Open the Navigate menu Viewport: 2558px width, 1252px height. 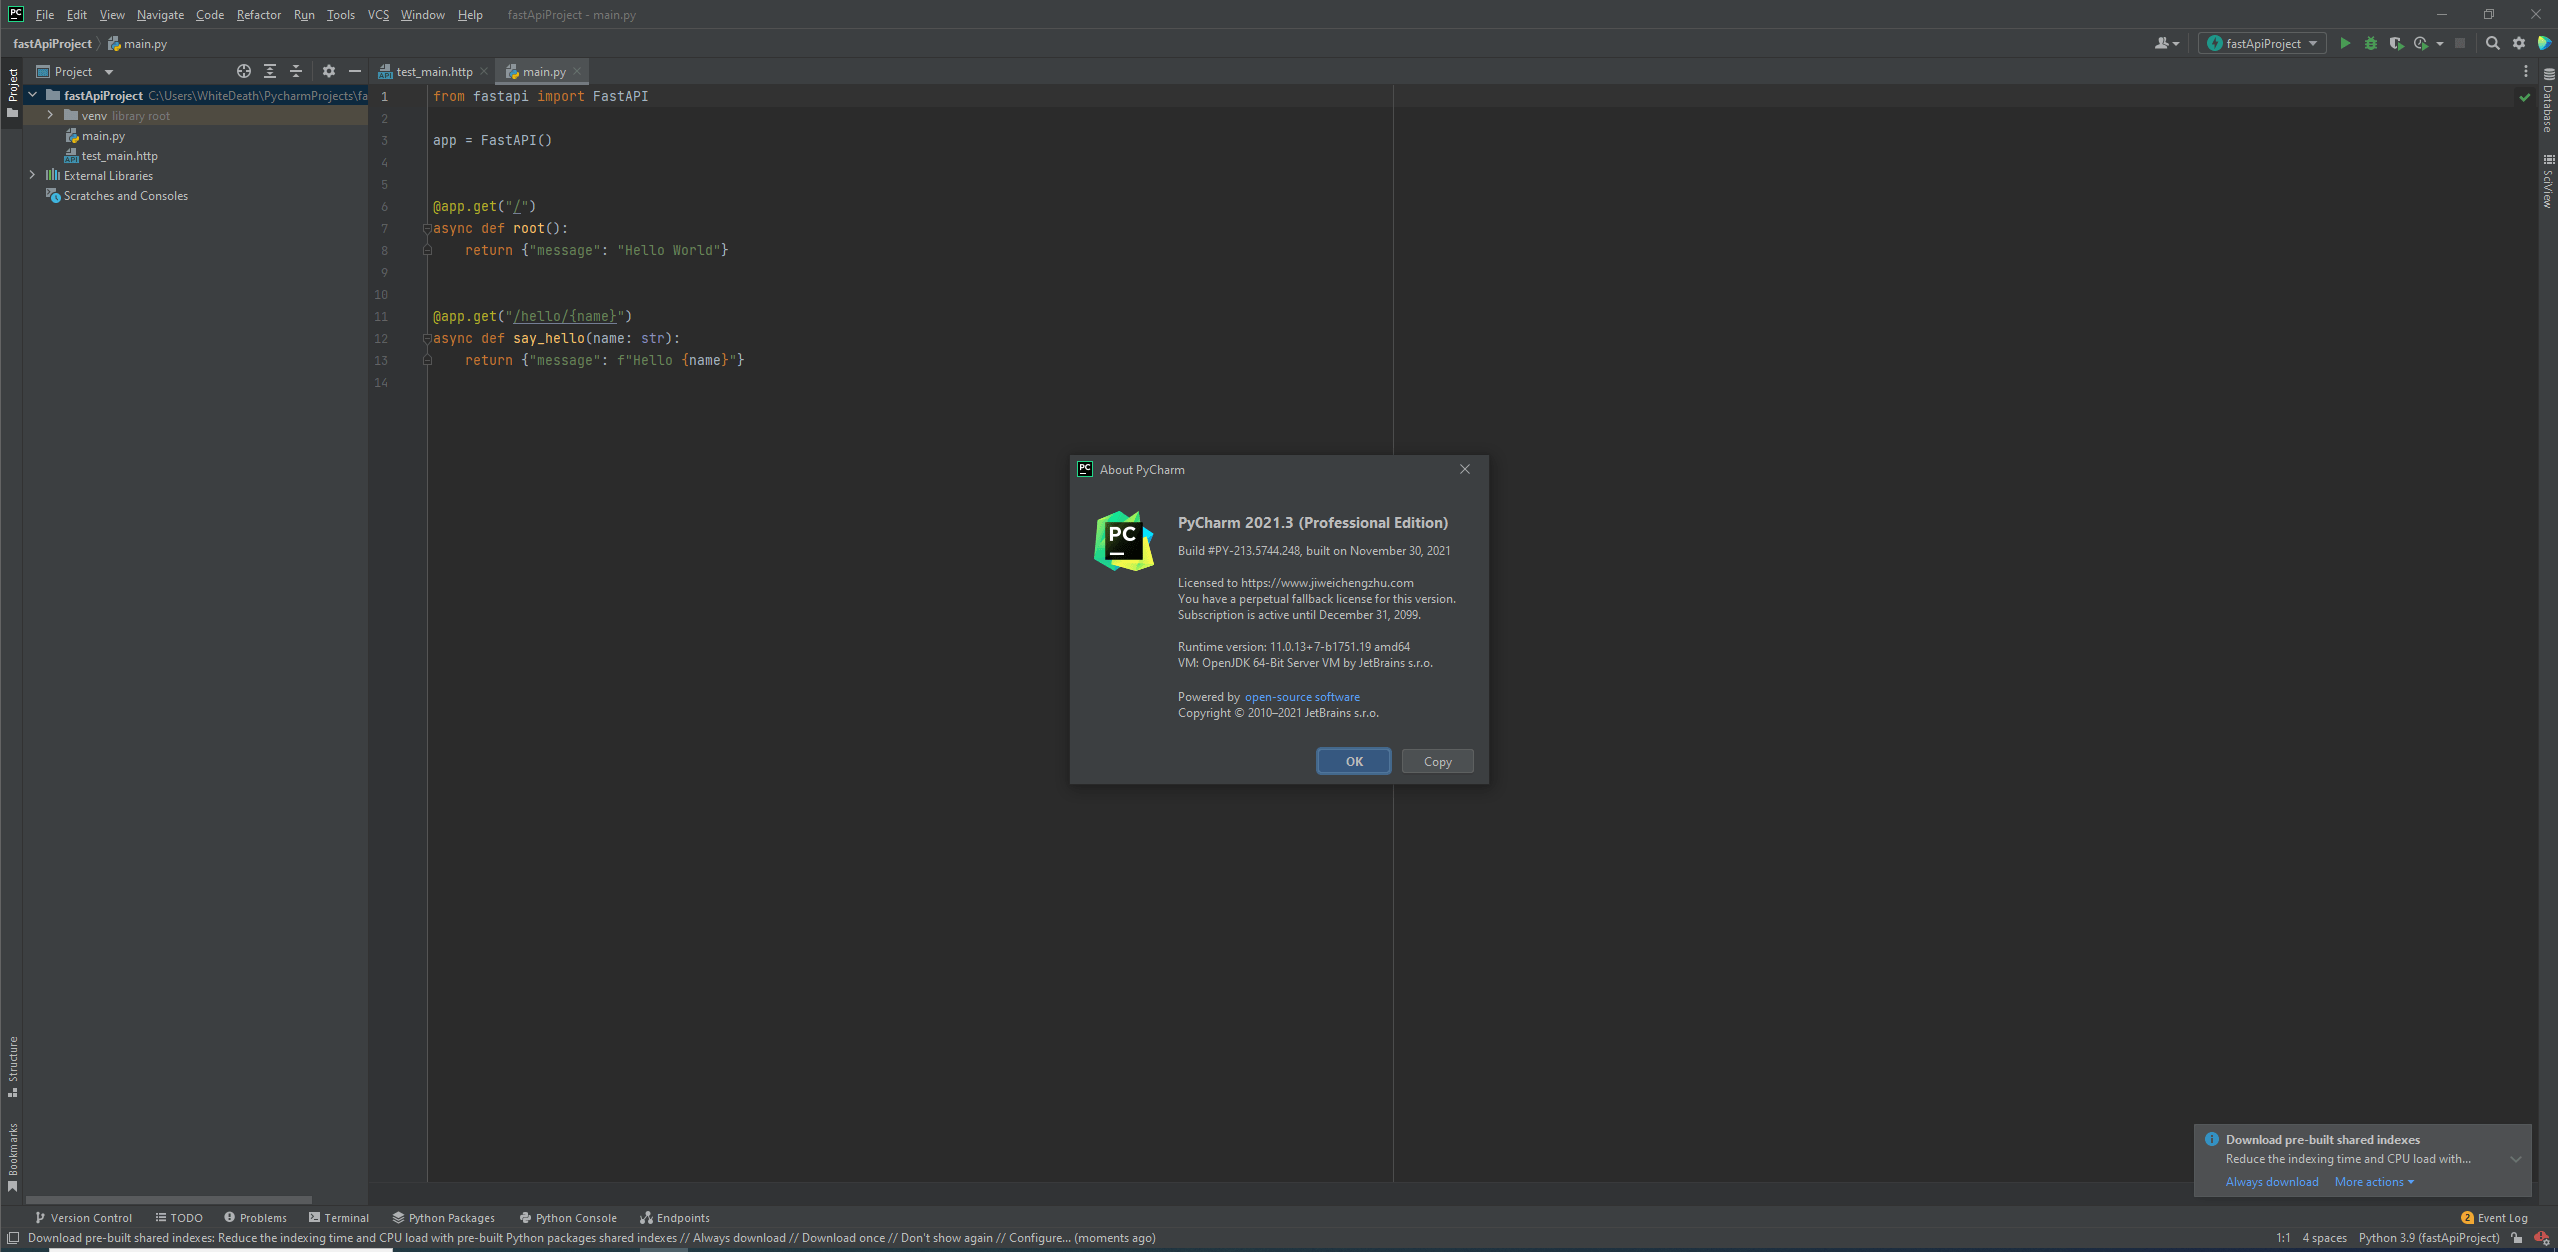(160, 15)
